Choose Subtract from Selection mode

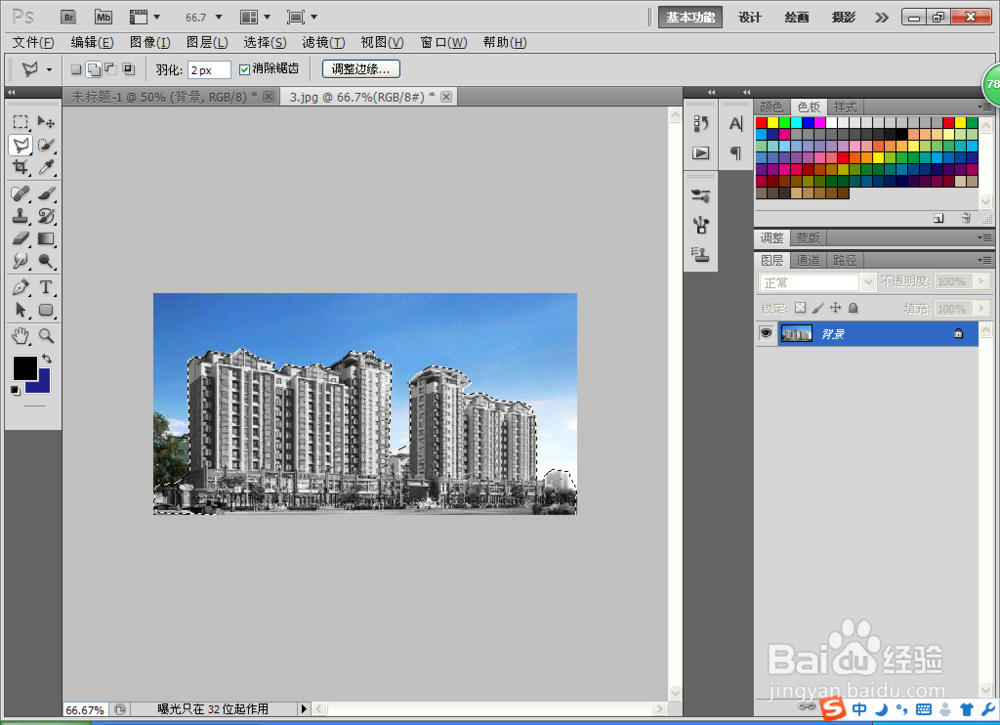point(111,69)
